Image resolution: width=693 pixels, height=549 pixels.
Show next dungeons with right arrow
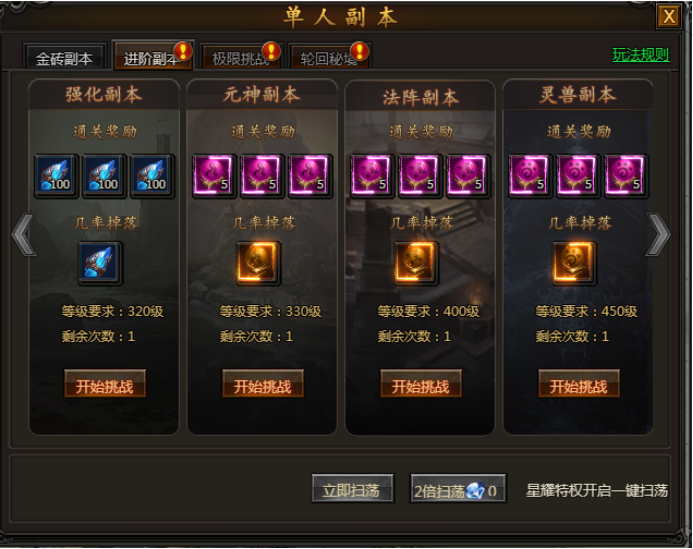click(x=658, y=234)
